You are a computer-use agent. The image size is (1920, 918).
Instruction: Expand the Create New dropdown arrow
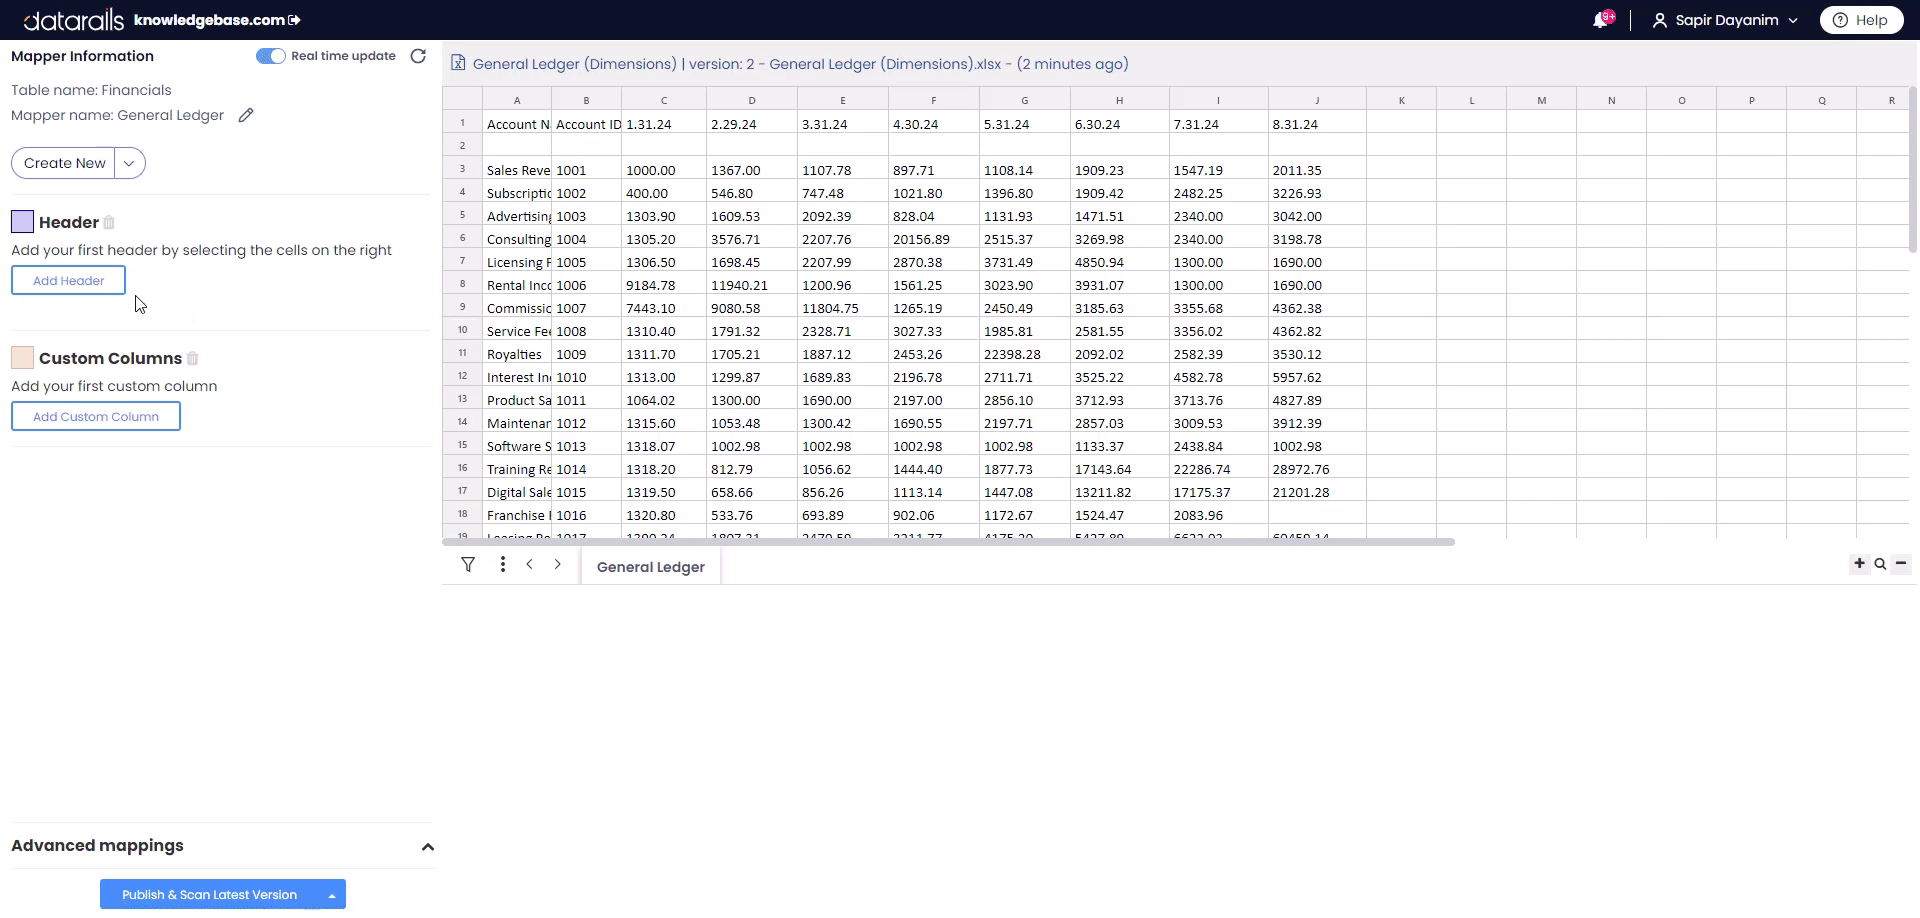(x=130, y=163)
